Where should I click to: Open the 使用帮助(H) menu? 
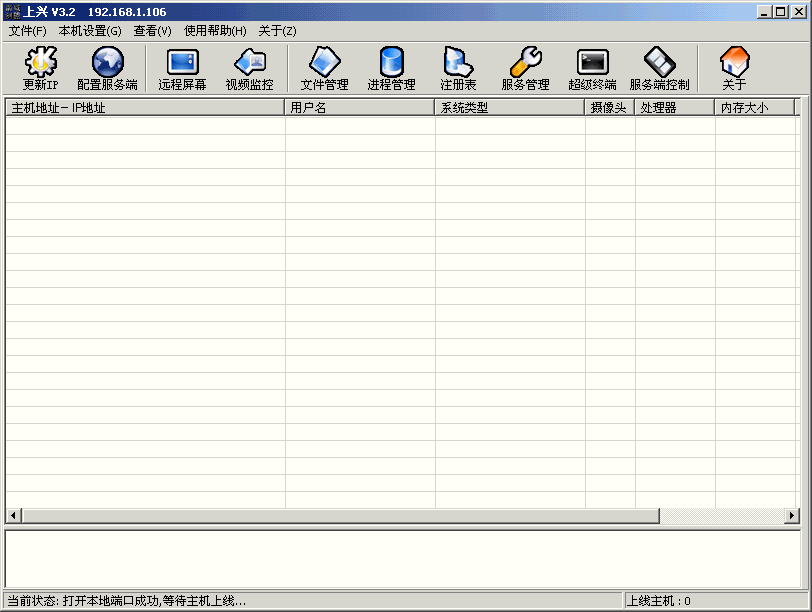click(x=215, y=31)
